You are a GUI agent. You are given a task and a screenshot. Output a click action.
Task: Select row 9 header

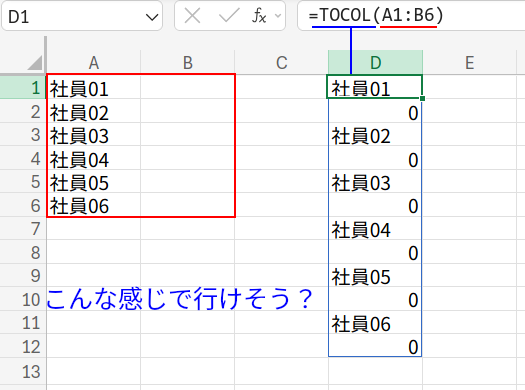click(x=23, y=275)
